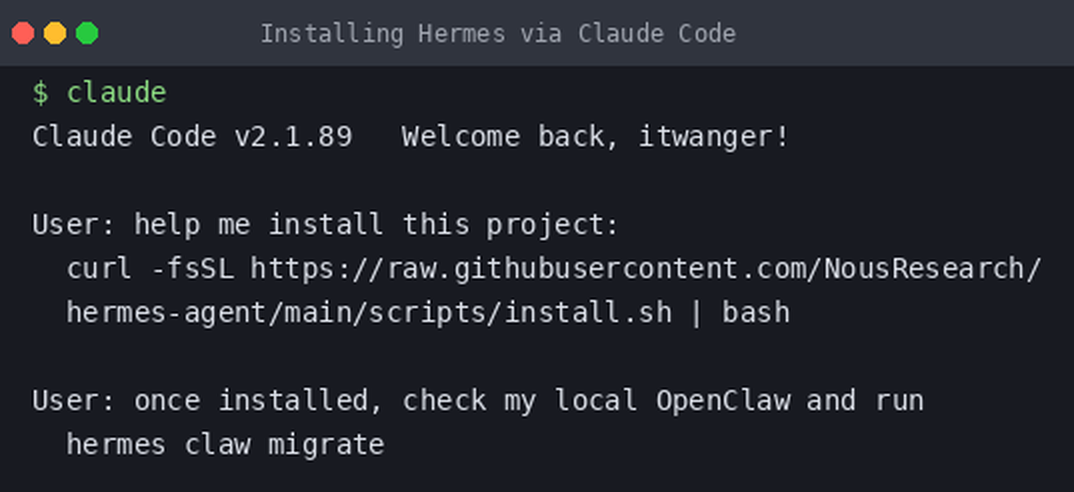Click the first 'User:' label
1074x492 pixels.
tap(74, 225)
